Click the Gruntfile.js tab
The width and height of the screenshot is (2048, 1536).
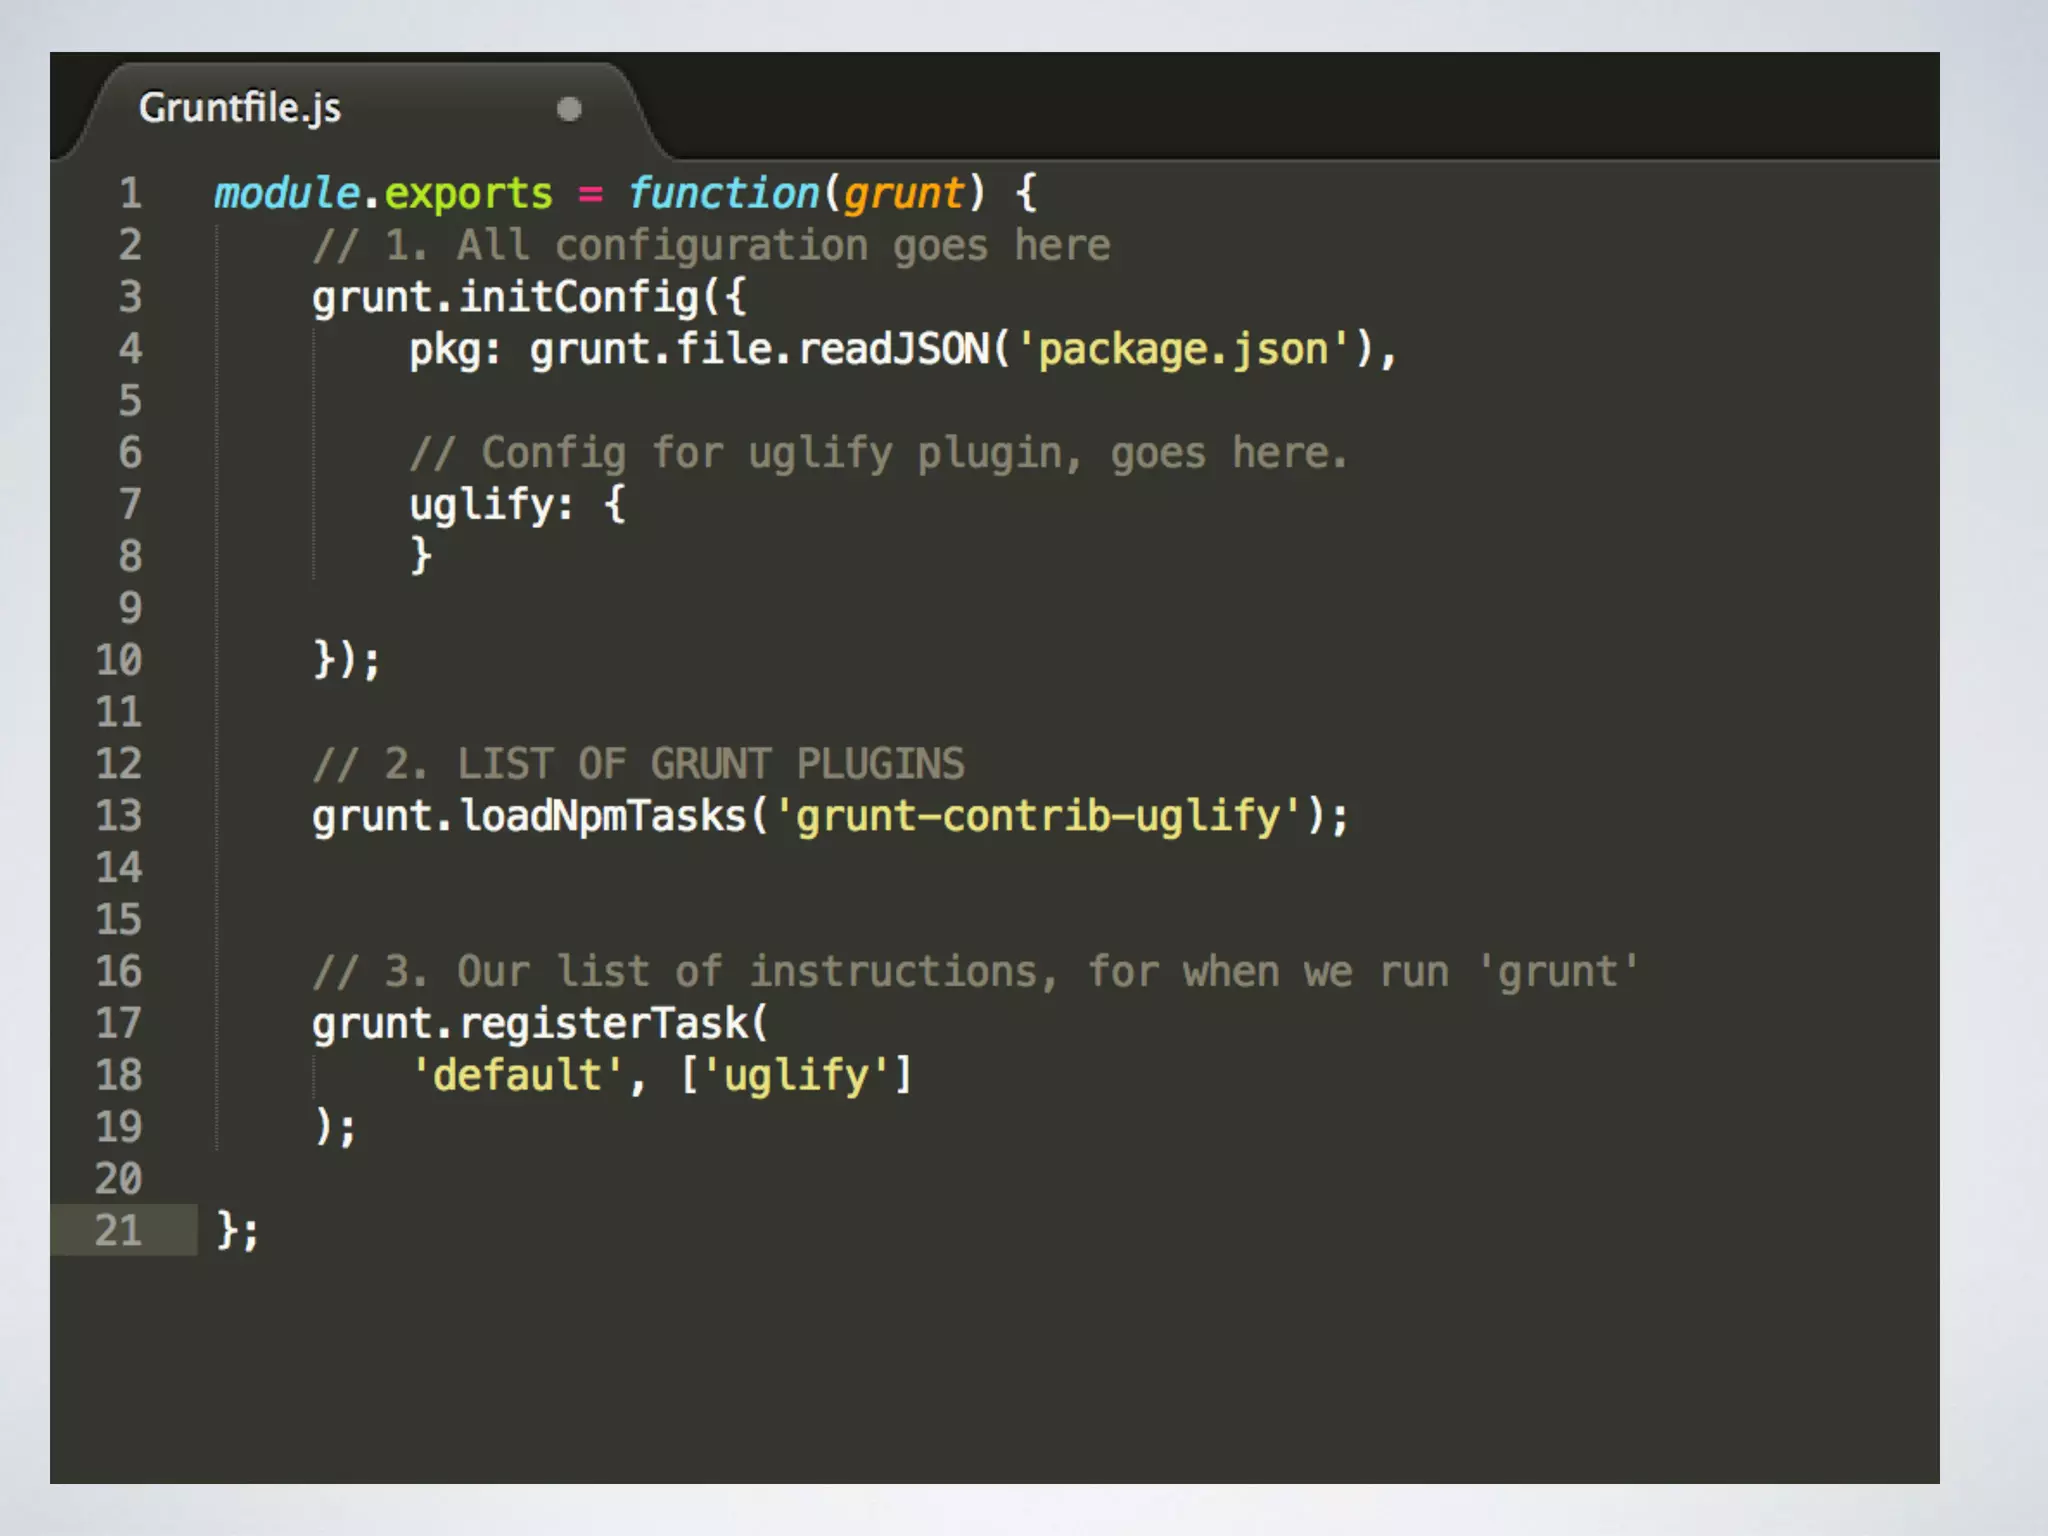pyautogui.click(x=240, y=108)
